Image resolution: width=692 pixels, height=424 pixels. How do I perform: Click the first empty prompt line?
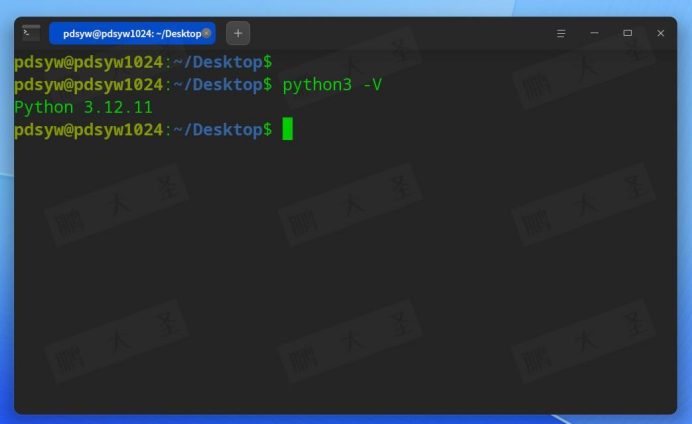(143, 62)
